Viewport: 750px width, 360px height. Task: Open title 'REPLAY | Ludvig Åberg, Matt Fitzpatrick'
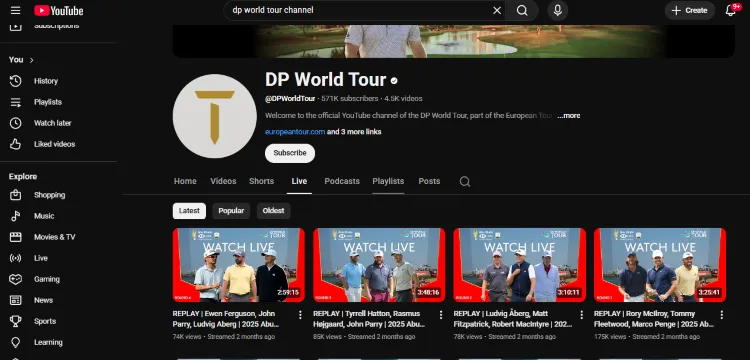tap(513, 319)
